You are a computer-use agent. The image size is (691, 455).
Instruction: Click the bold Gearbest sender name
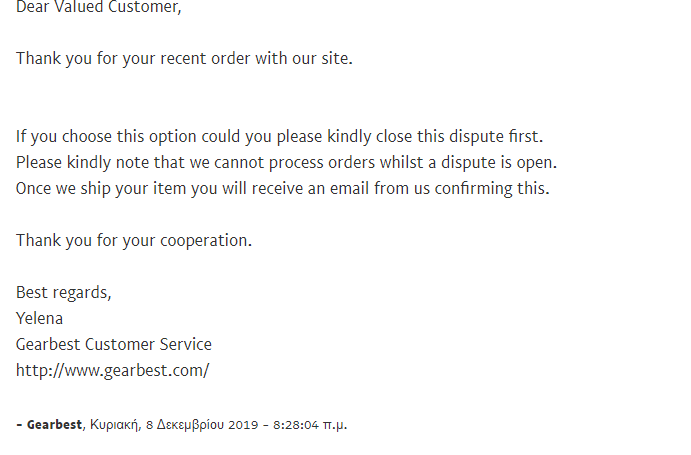pos(54,425)
